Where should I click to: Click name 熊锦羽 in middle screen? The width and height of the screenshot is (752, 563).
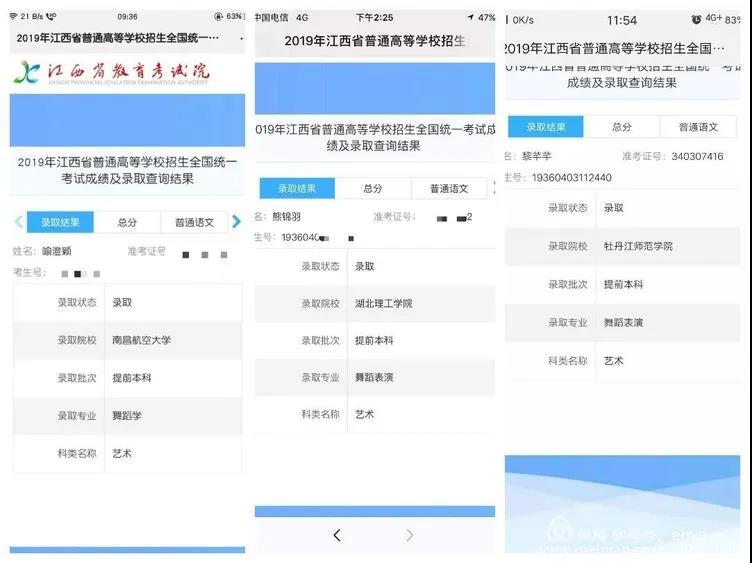(286, 217)
